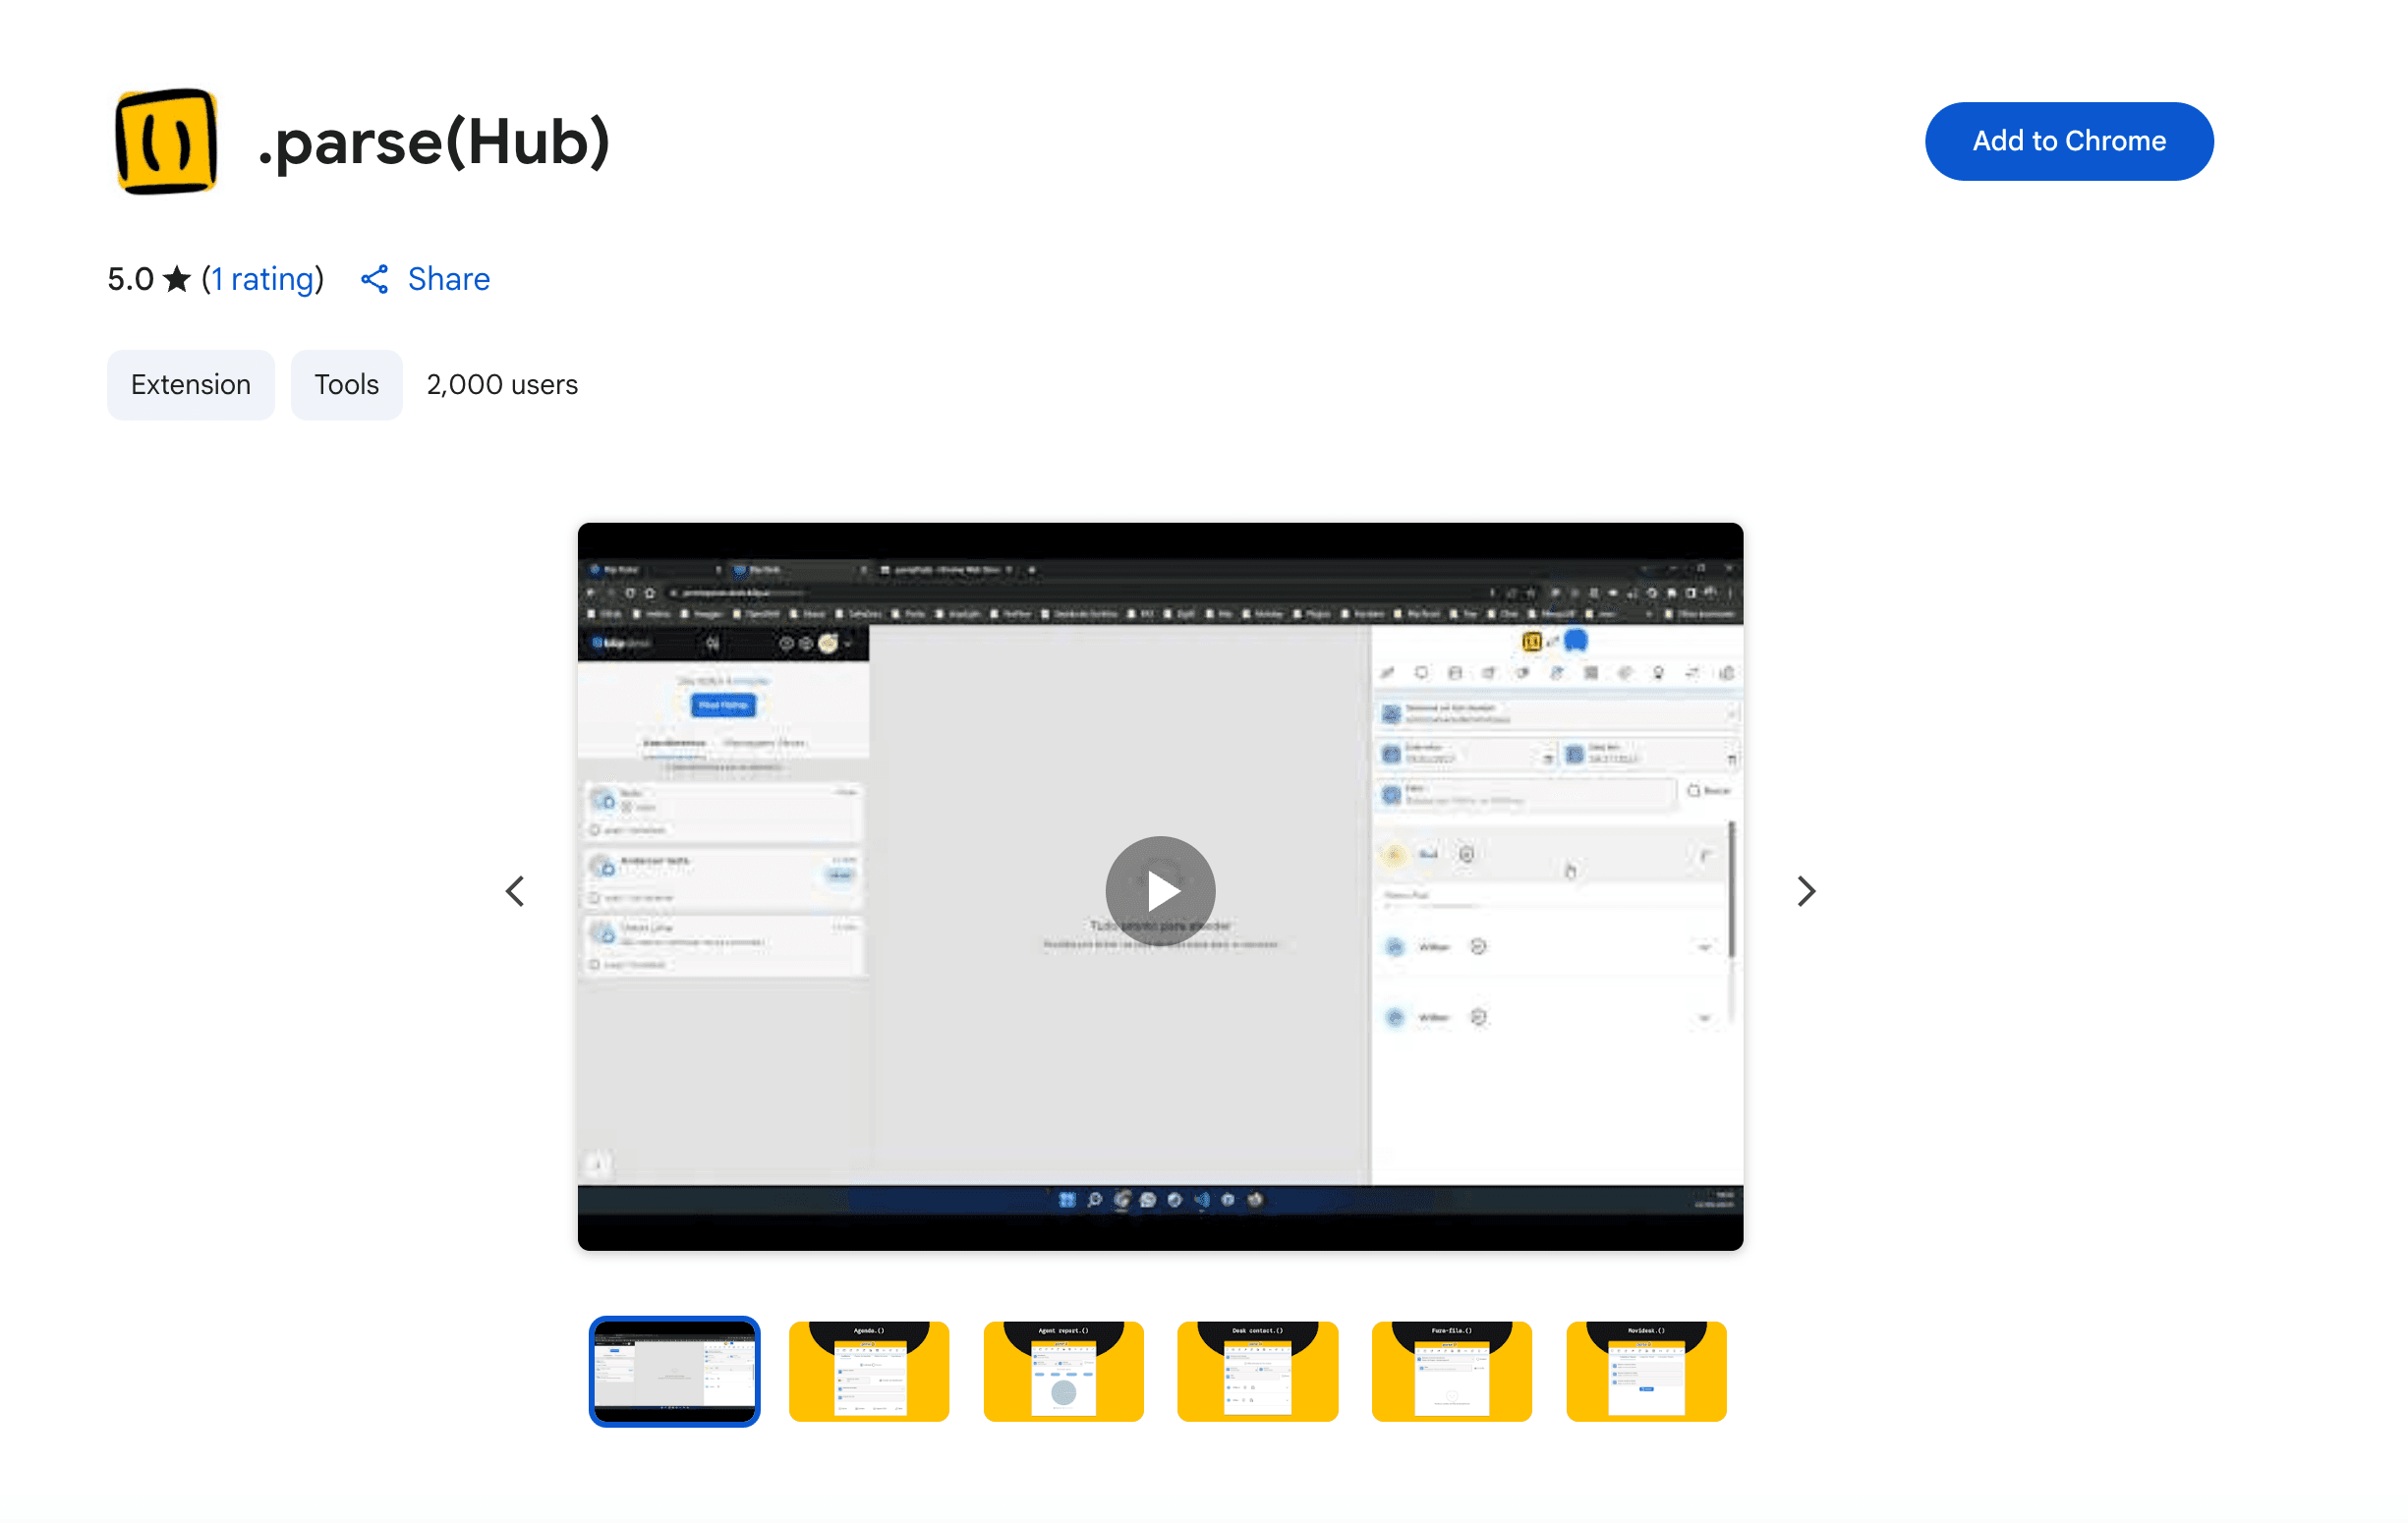
Task: Select the Fura-fila.() screenshot thumbnail
Action: point(1452,1371)
